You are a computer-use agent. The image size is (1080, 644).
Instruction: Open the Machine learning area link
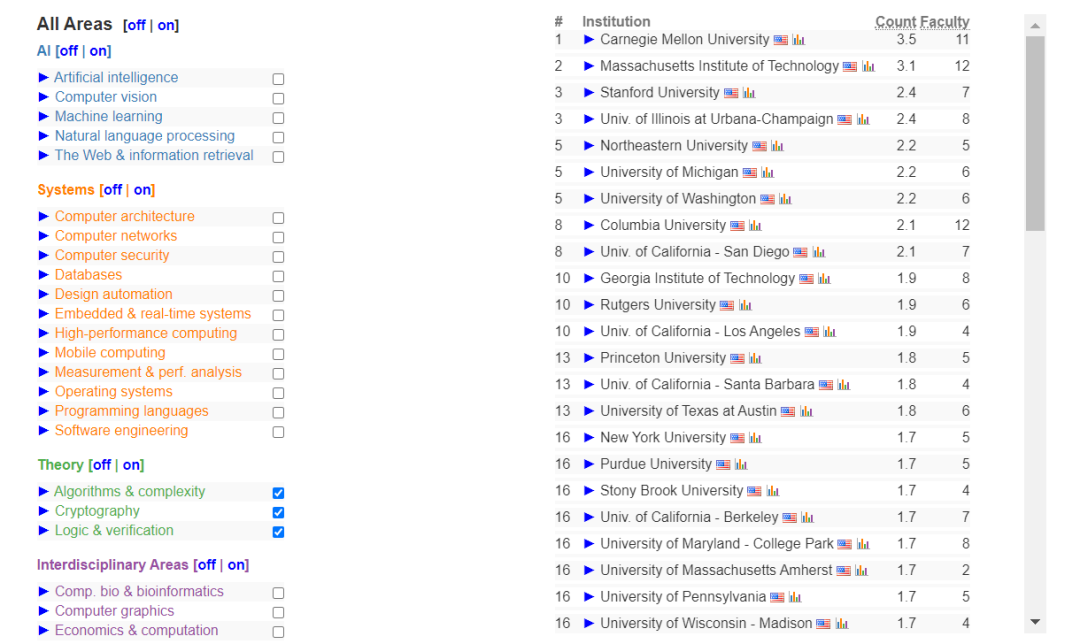pos(109,116)
